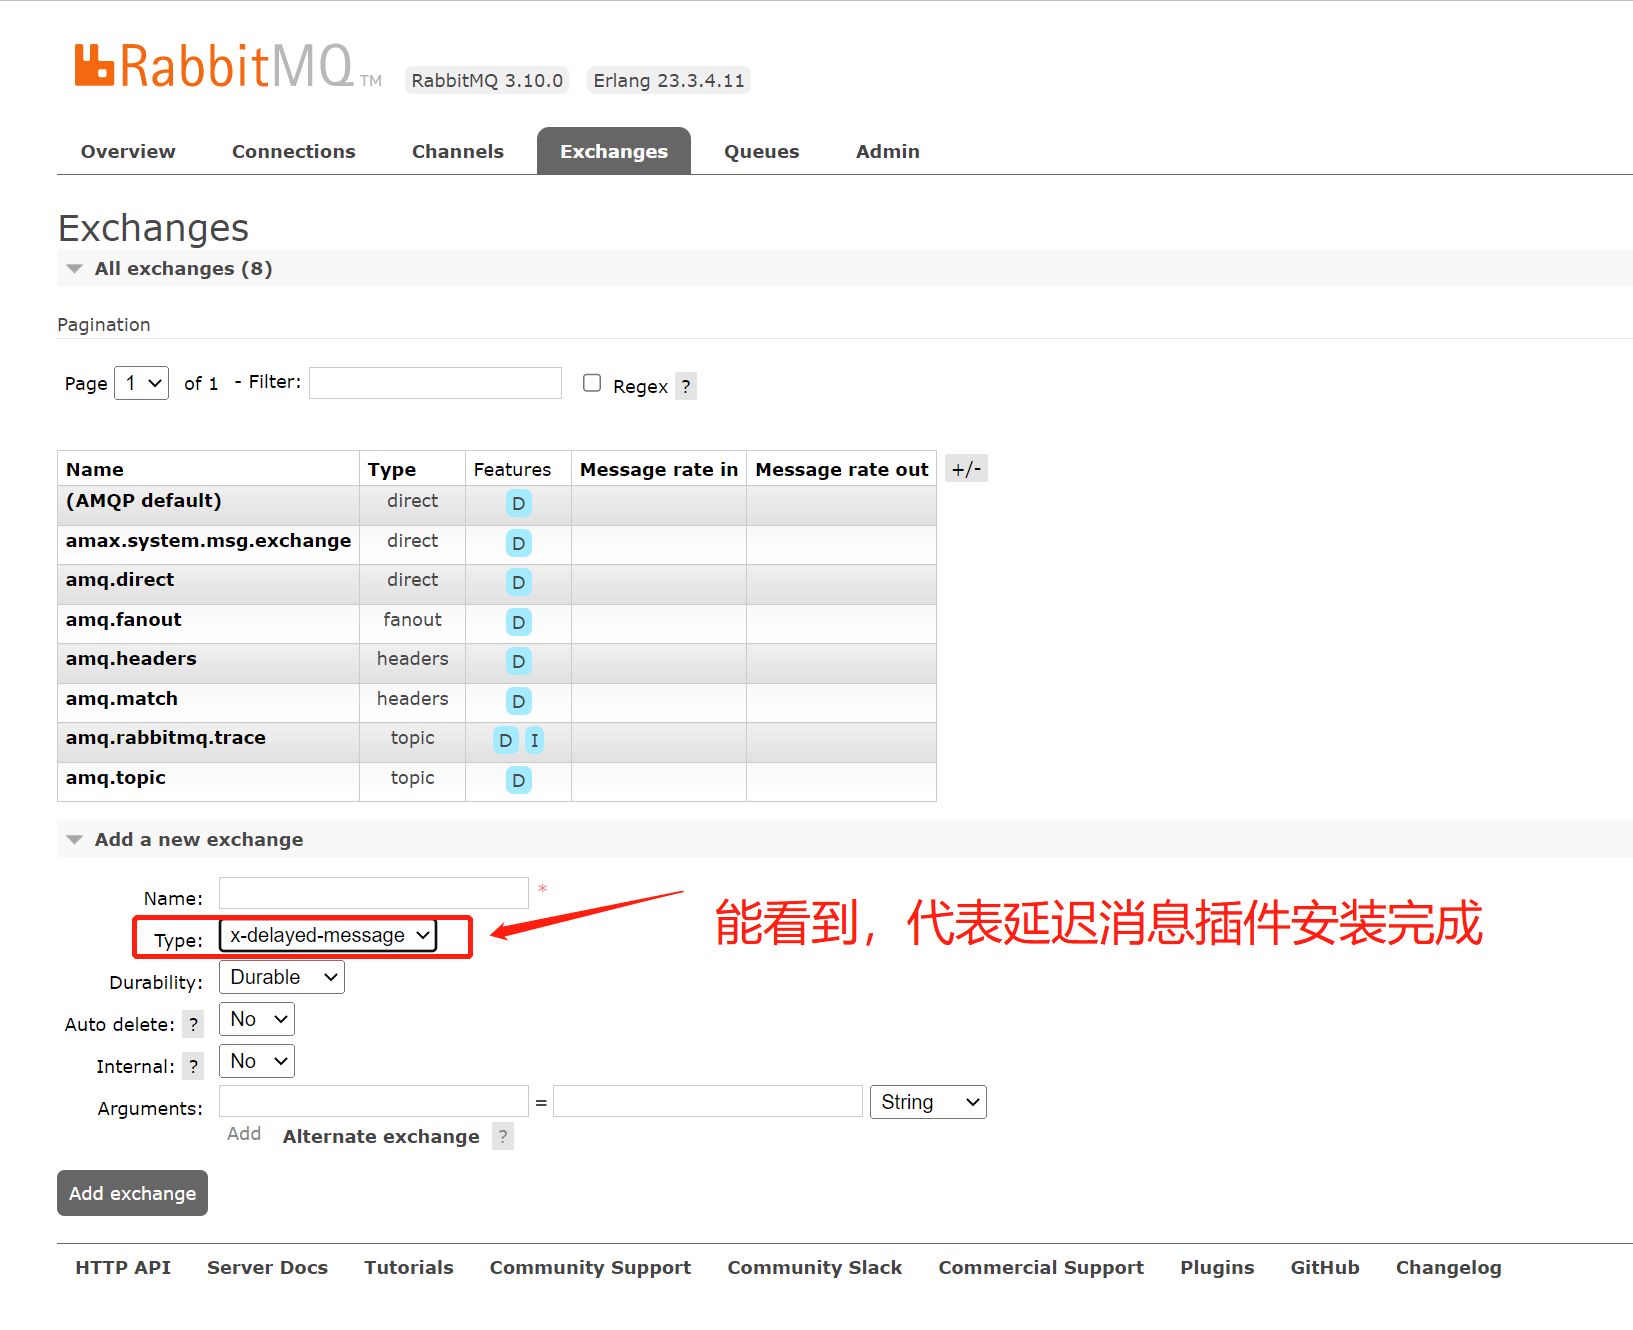1633x1330 pixels.
Task: Open the amq.headers exchange
Action: pos(131,659)
